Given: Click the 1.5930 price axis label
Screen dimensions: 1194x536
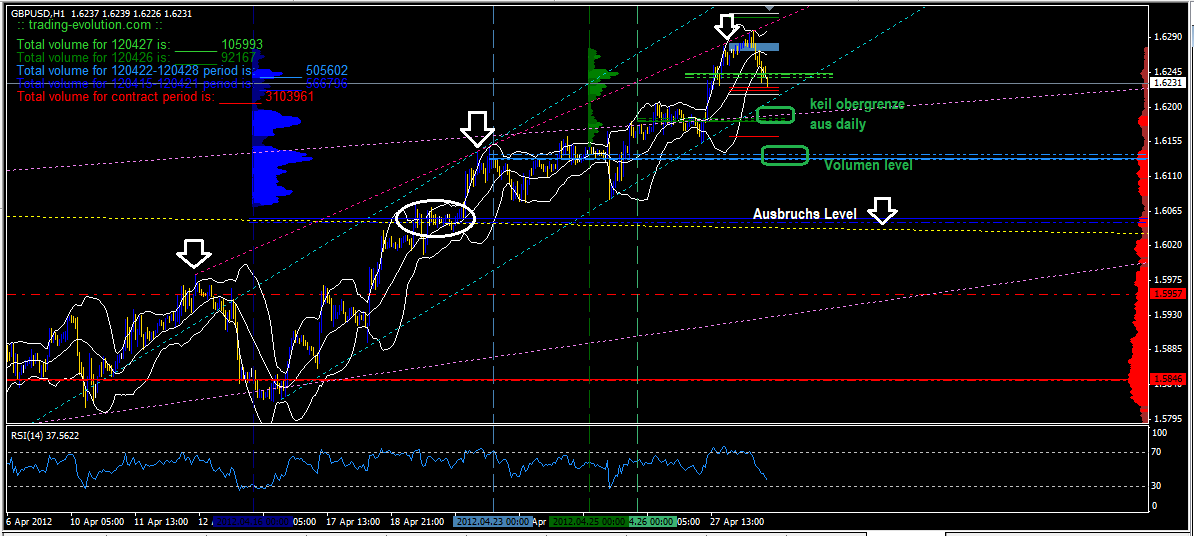Looking at the screenshot, I should [1168, 314].
